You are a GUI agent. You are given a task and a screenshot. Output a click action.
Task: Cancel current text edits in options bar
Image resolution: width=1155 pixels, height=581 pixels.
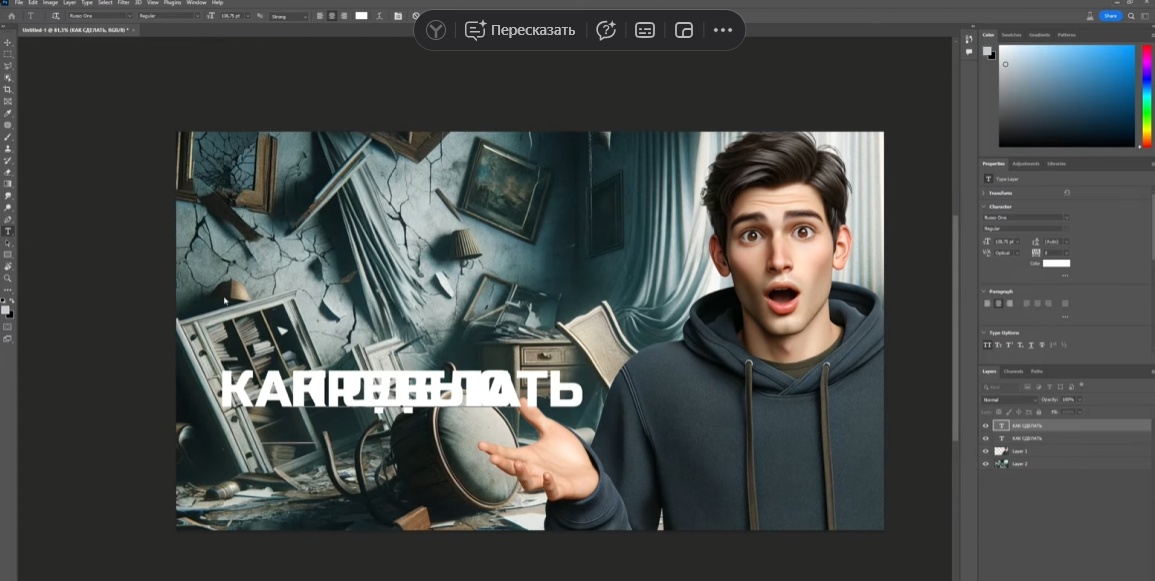tap(415, 15)
